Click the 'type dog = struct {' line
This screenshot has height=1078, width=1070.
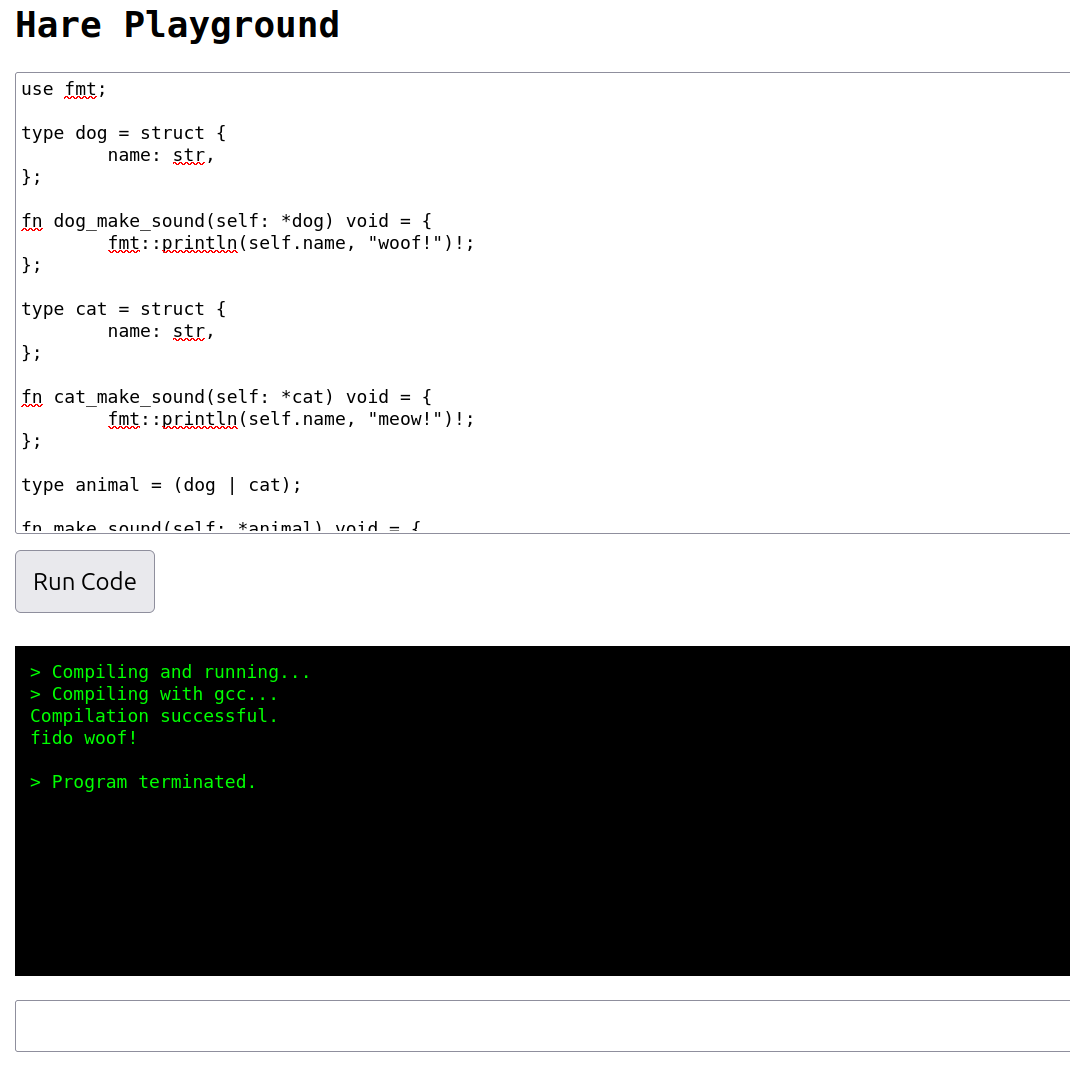pos(123,133)
